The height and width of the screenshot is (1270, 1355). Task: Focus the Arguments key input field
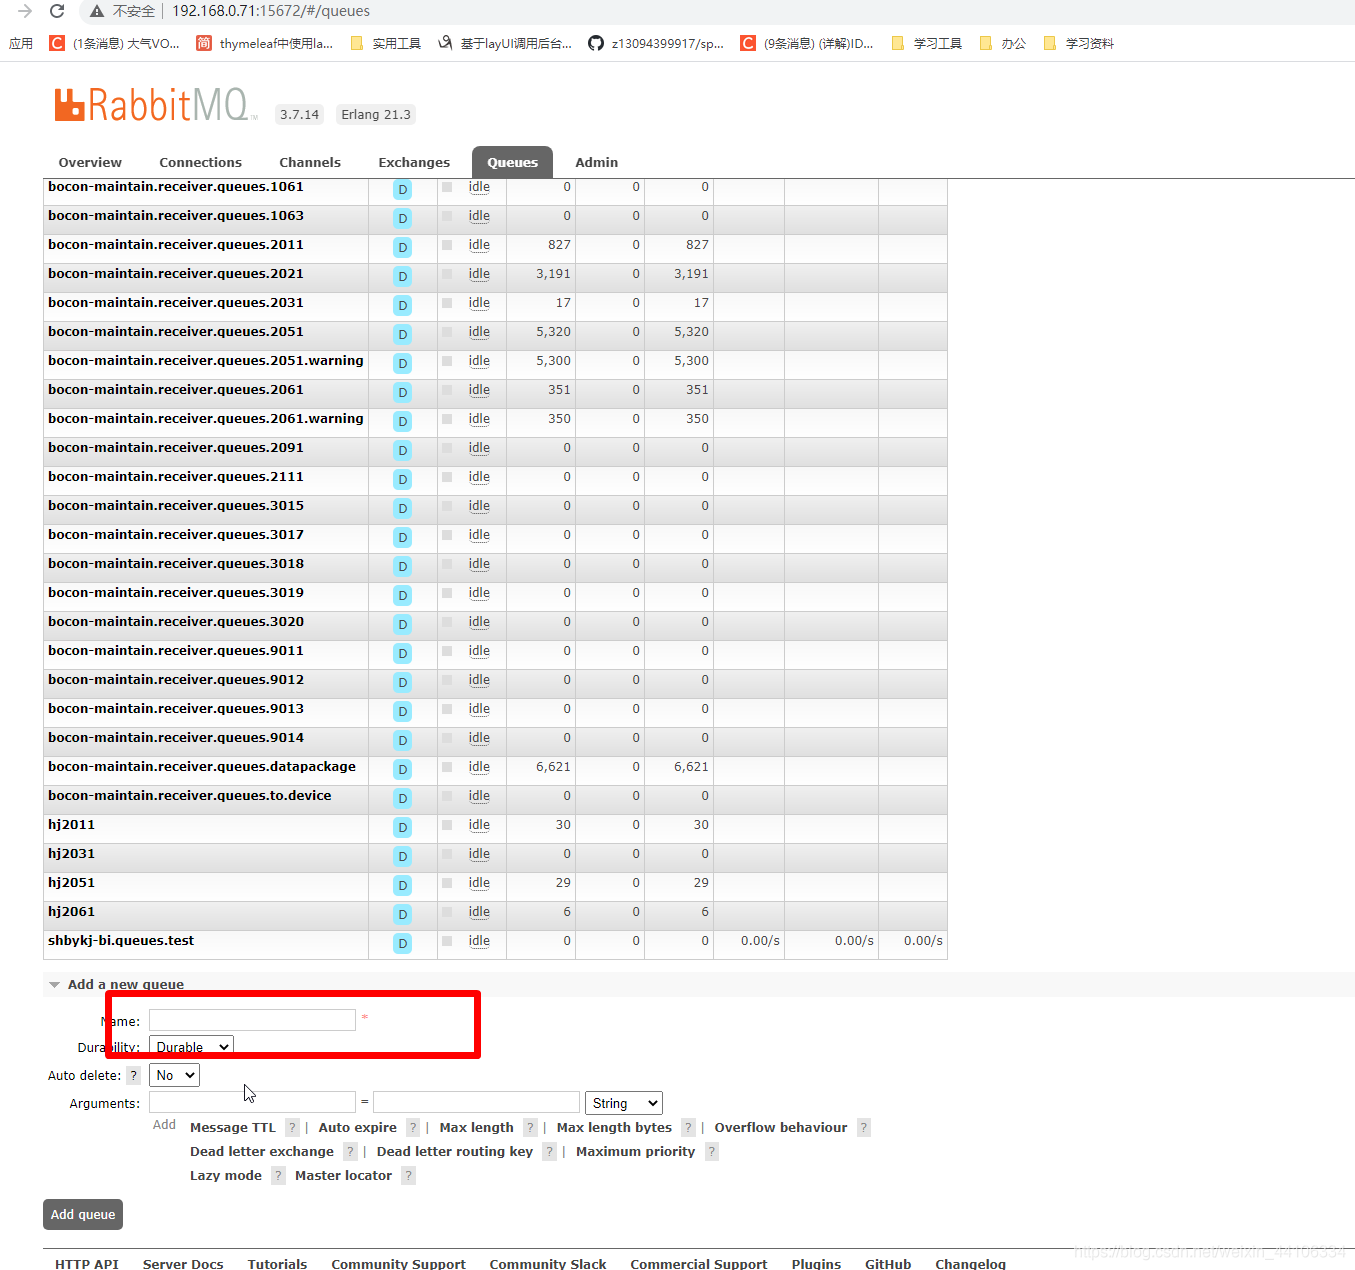(252, 1102)
